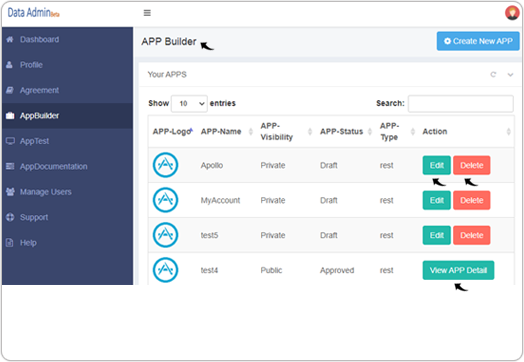Viewport: 524px width, 362px height.
Task: Click the Your APPS panel title
Action: click(x=167, y=75)
